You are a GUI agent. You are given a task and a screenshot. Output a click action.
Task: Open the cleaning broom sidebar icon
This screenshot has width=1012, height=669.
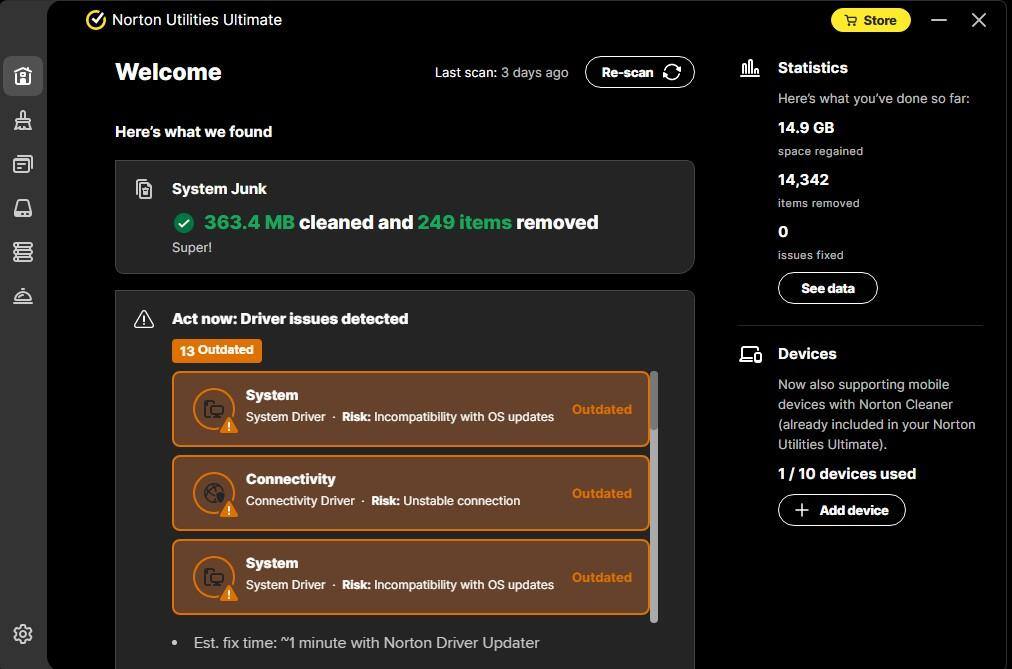coord(23,120)
